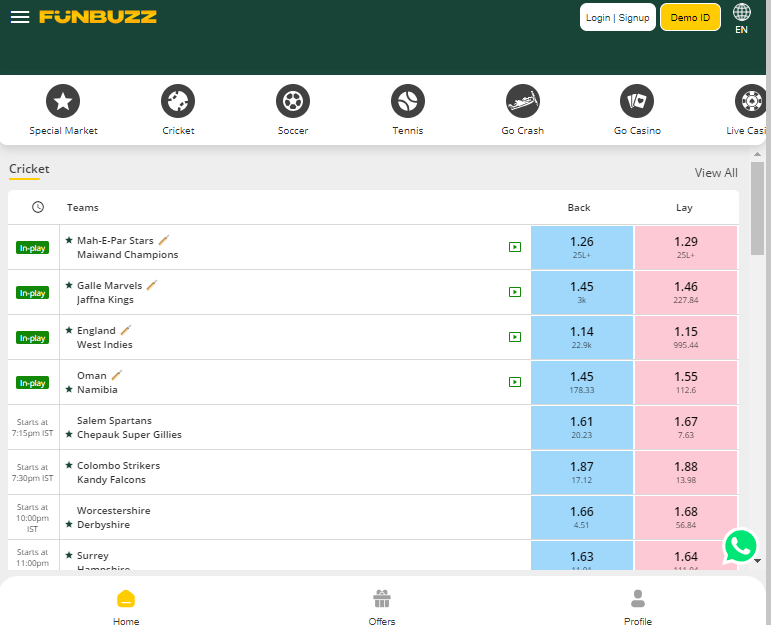Open the EN language selector
The image size is (771, 625).
(742, 18)
